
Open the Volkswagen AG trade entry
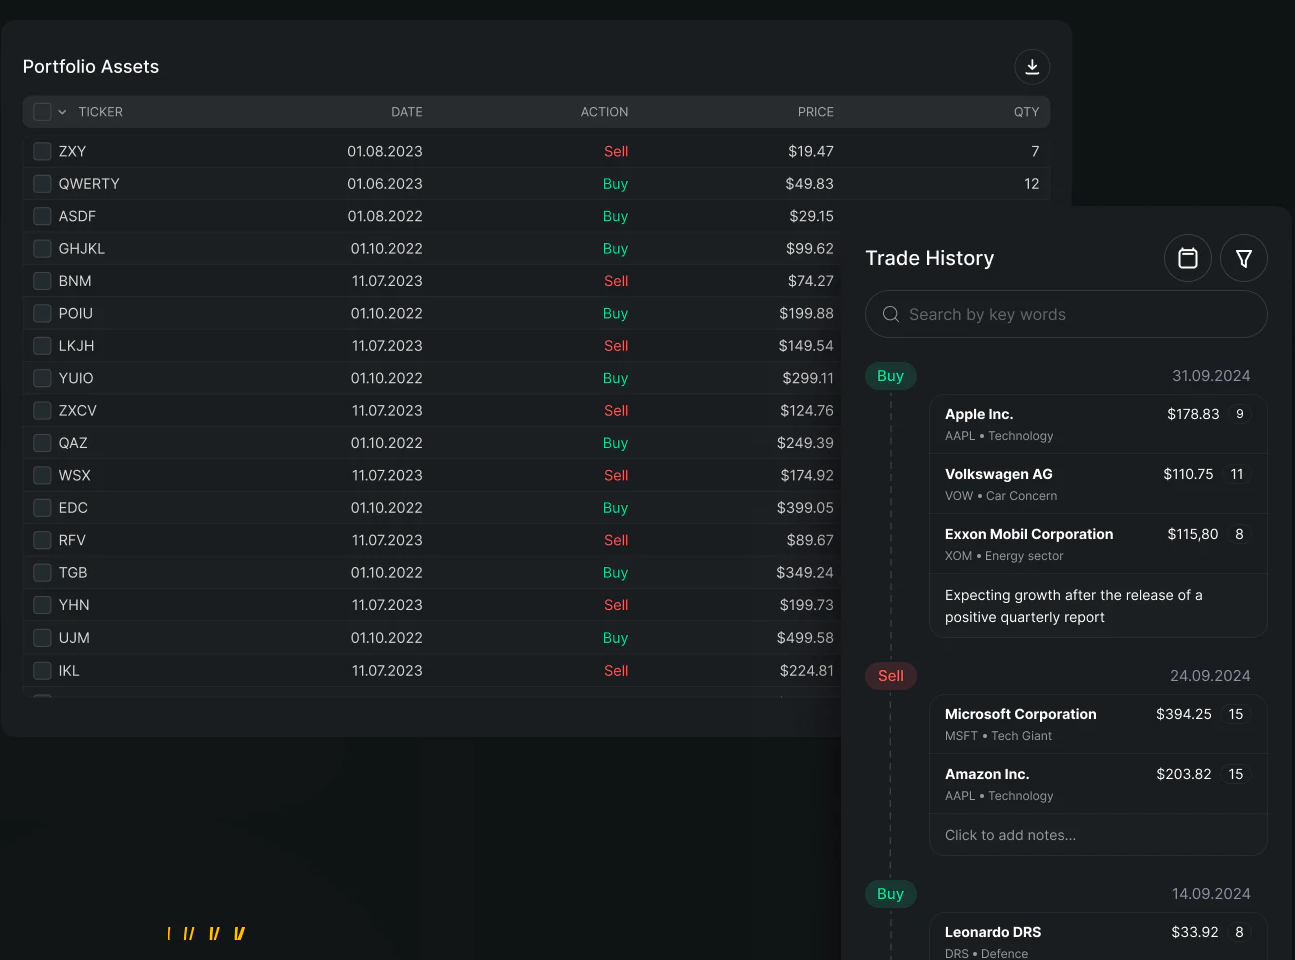click(1098, 484)
